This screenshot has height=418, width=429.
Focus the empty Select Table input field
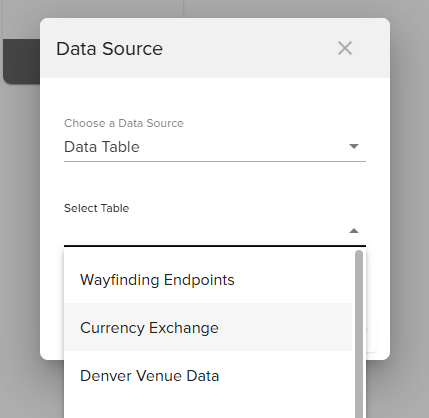pos(206,231)
